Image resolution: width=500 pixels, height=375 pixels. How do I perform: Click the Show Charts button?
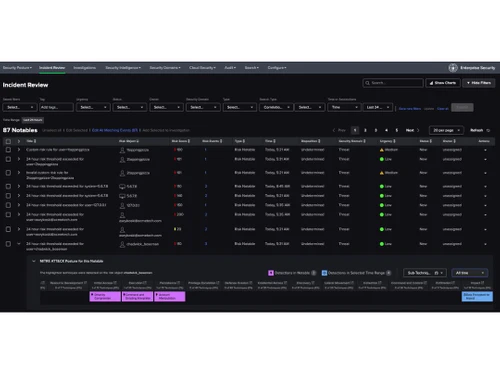pos(443,83)
